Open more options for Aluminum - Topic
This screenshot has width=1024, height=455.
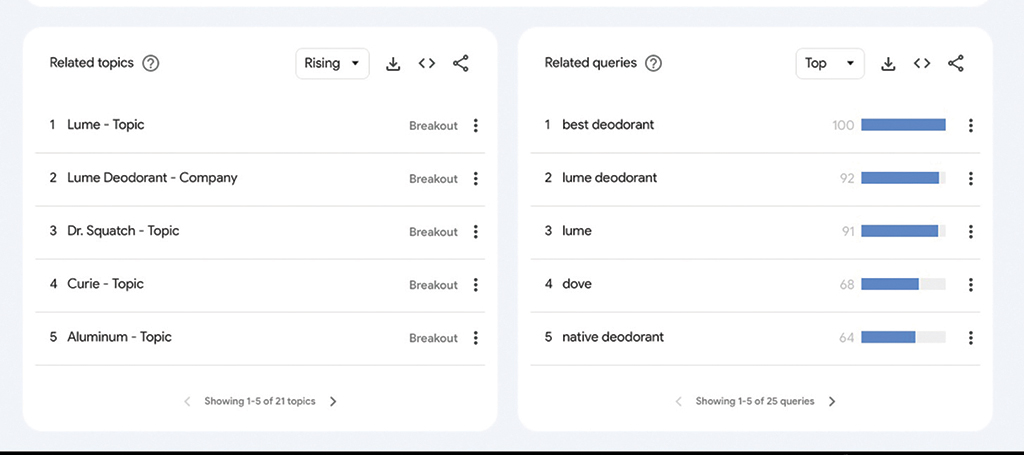pyautogui.click(x=476, y=338)
